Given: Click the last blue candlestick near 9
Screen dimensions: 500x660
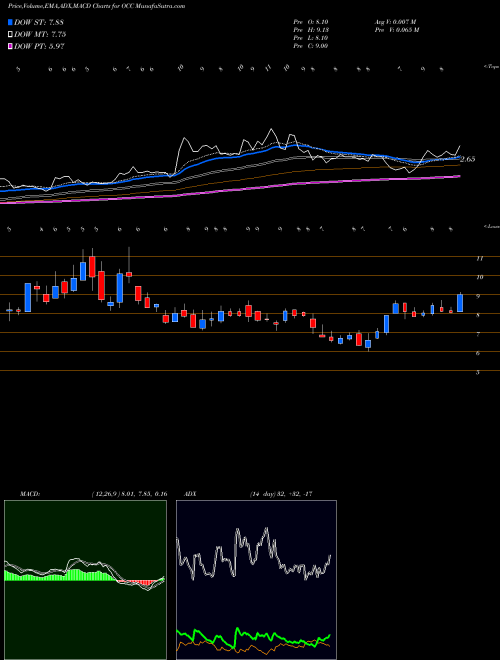Looking at the screenshot, I should coord(460,303).
